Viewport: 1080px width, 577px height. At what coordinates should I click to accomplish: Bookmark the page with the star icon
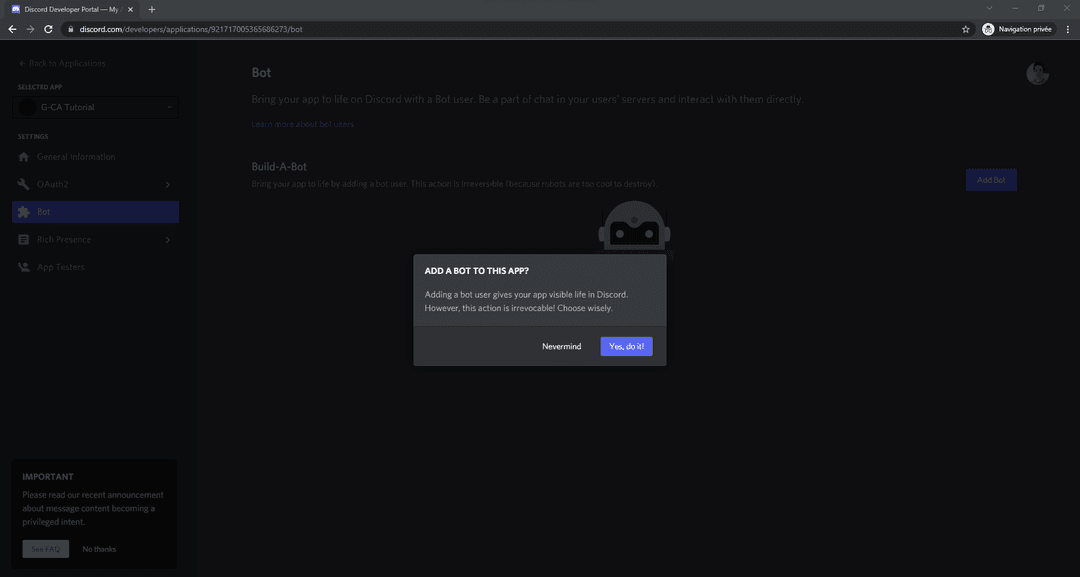[x=966, y=29]
